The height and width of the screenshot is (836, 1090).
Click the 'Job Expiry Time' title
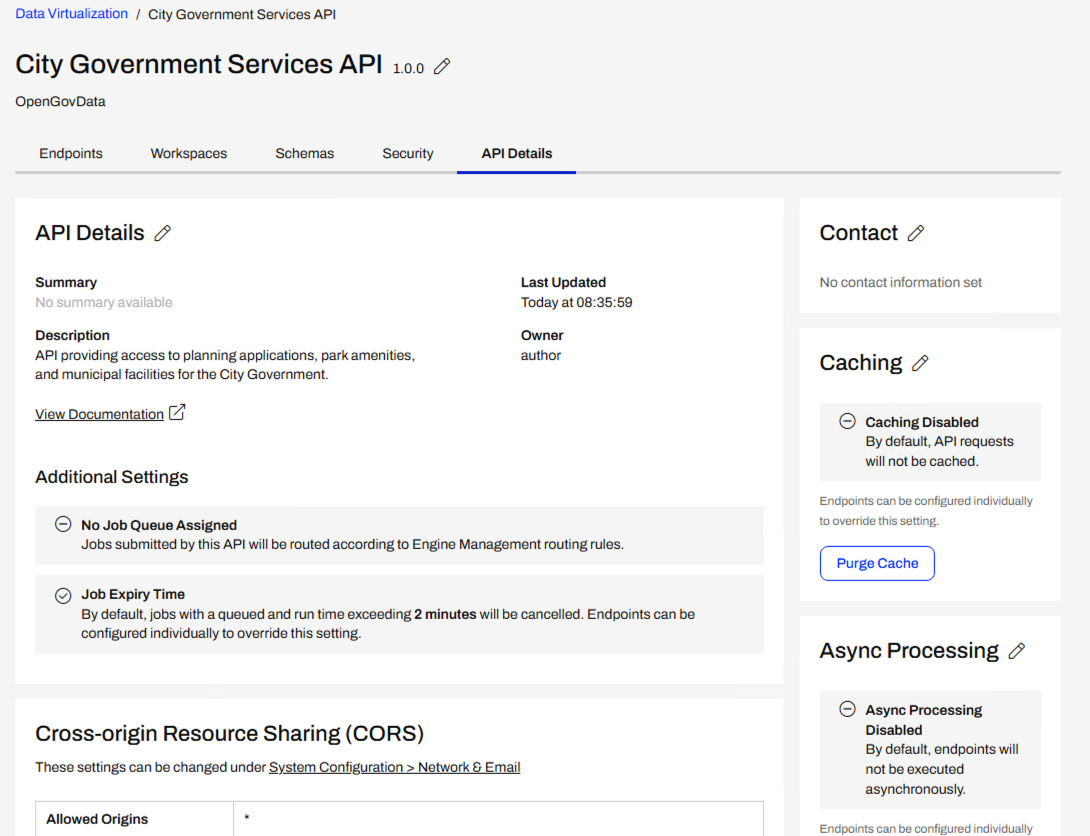tap(133, 594)
